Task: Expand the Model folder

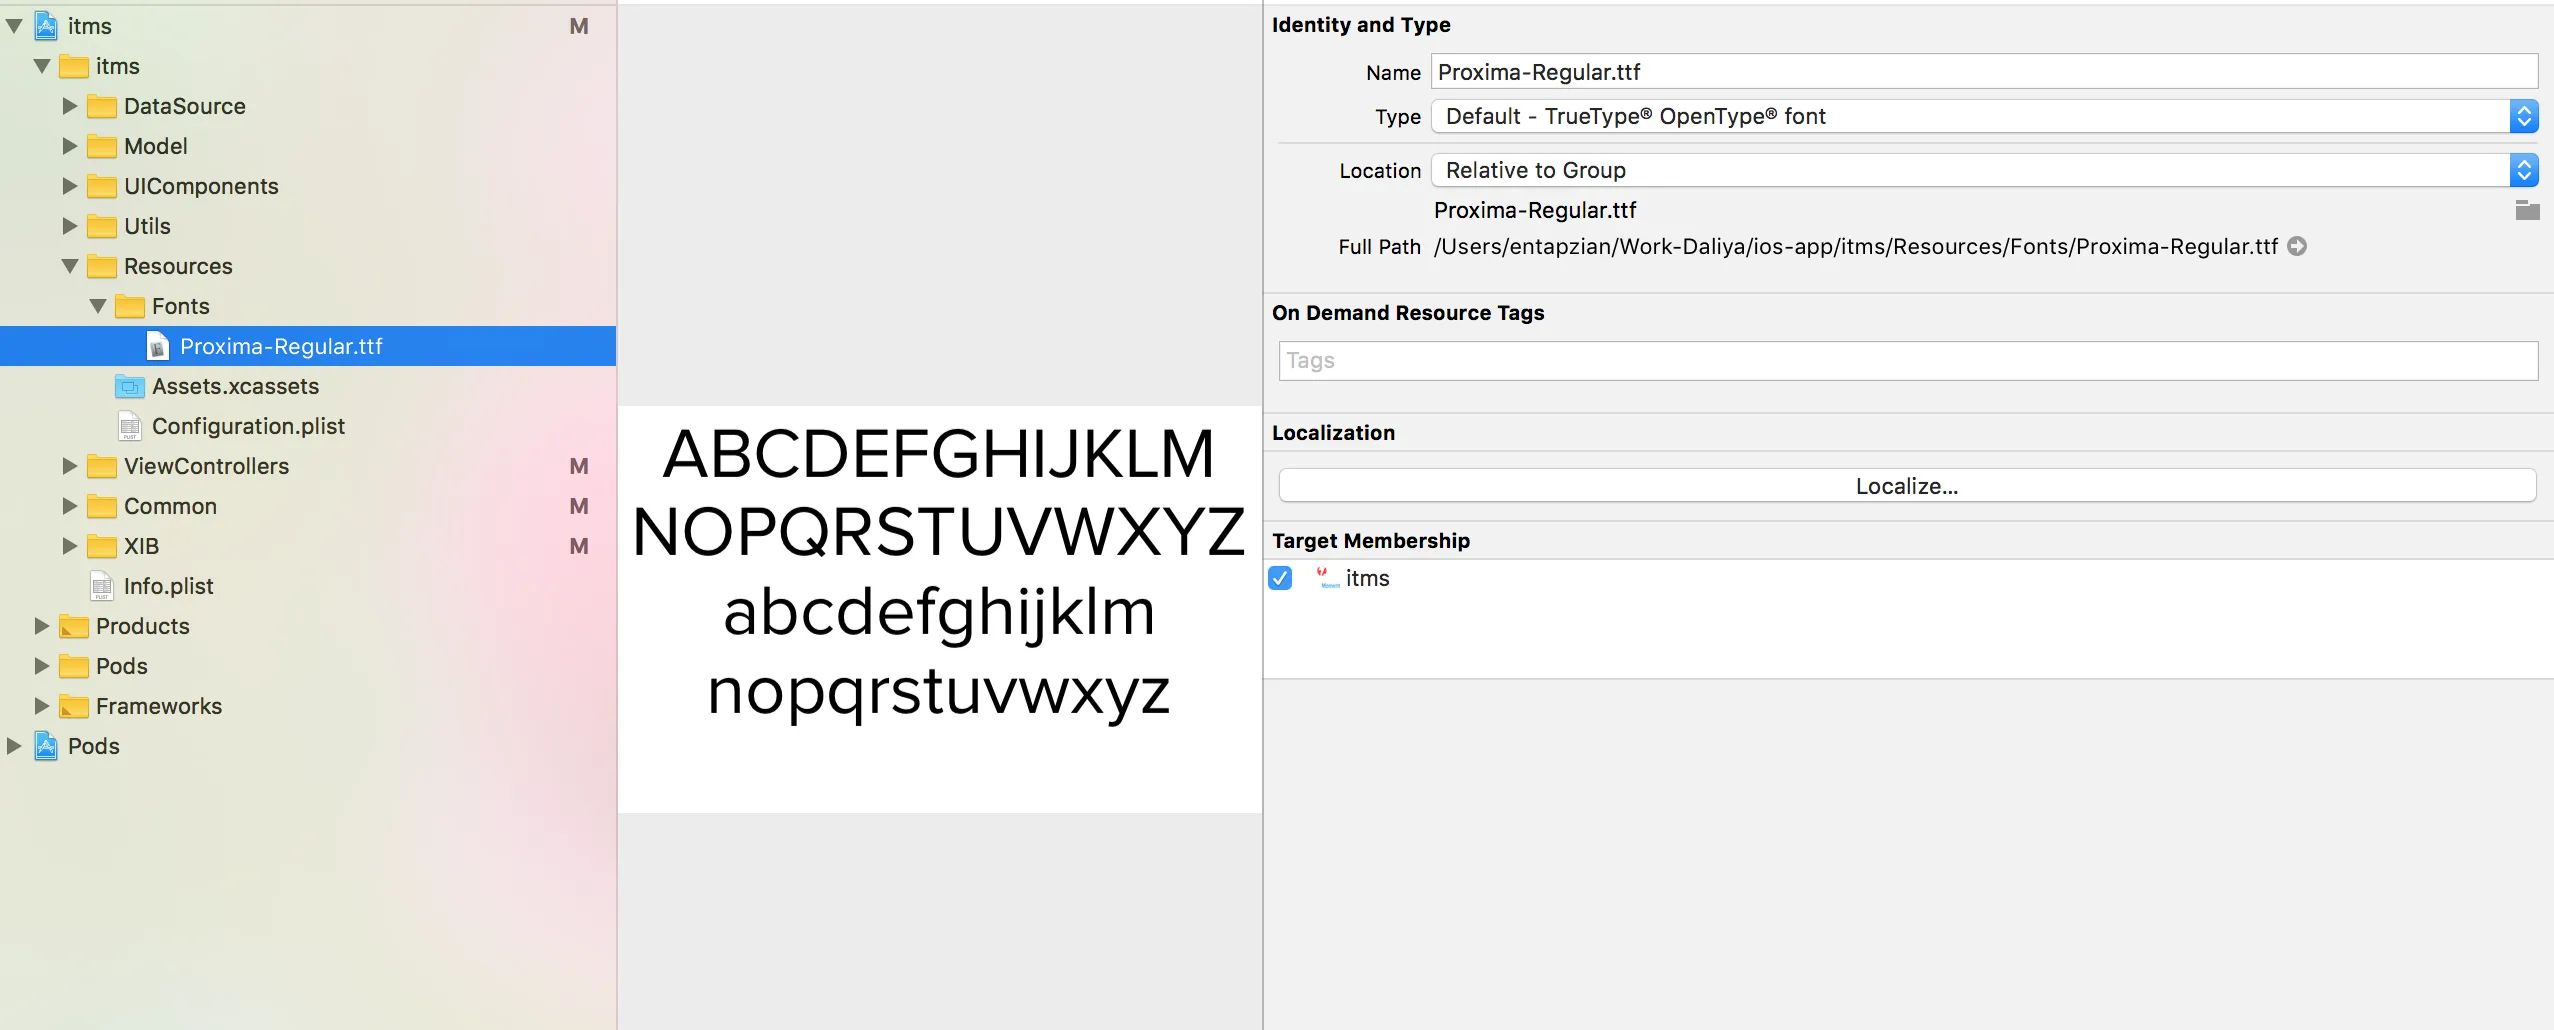Action: [70, 146]
